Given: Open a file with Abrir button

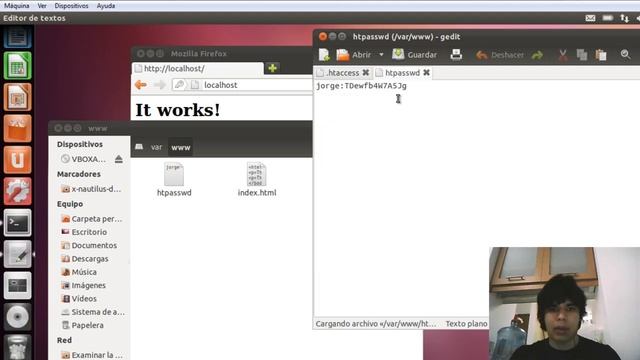Looking at the screenshot, I should click(353, 55).
